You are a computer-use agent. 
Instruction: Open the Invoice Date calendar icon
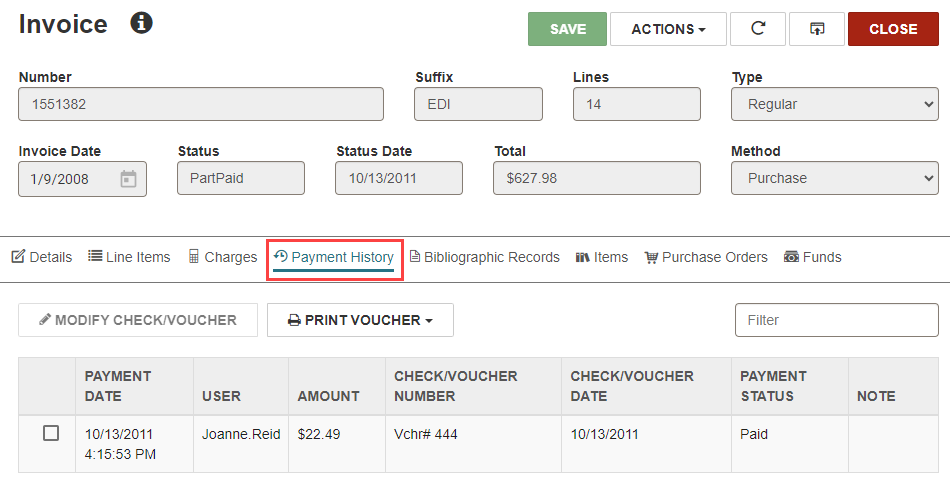pyautogui.click(x=128, y=179)
